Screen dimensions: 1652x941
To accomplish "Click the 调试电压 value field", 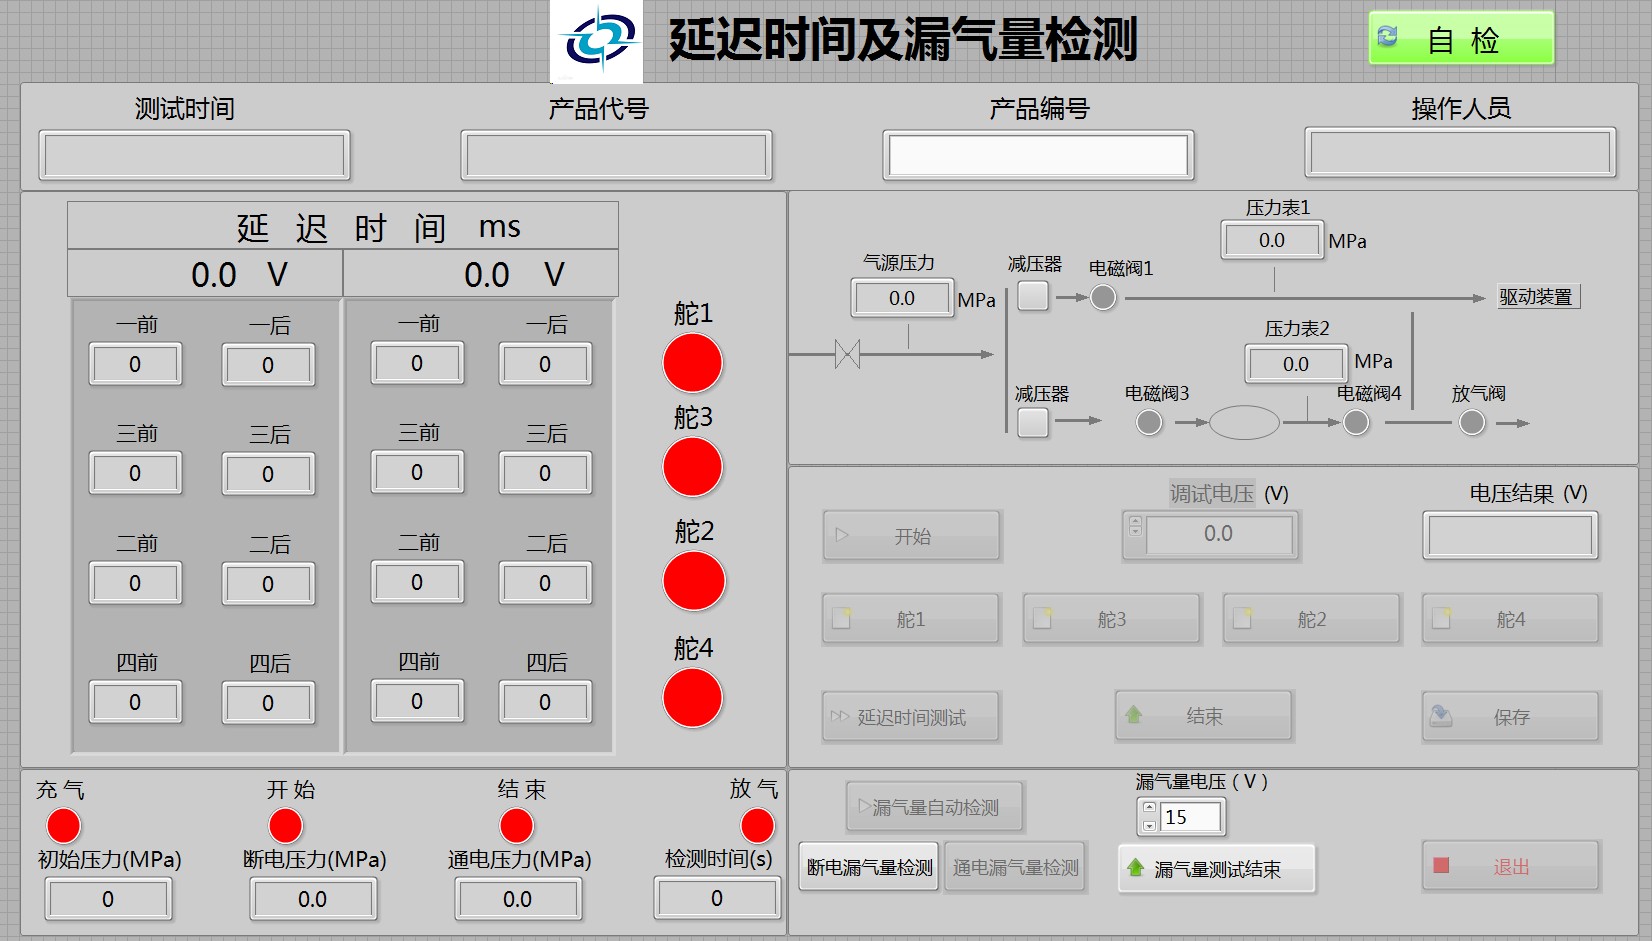I will tap(1219, 534).
